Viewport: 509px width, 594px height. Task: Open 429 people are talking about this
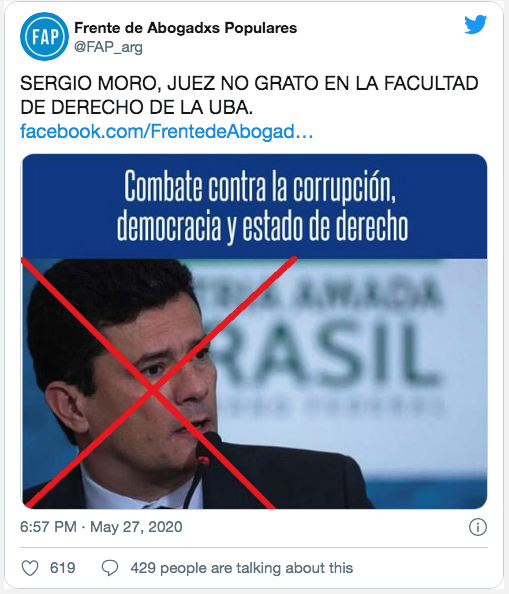point(242,568)
